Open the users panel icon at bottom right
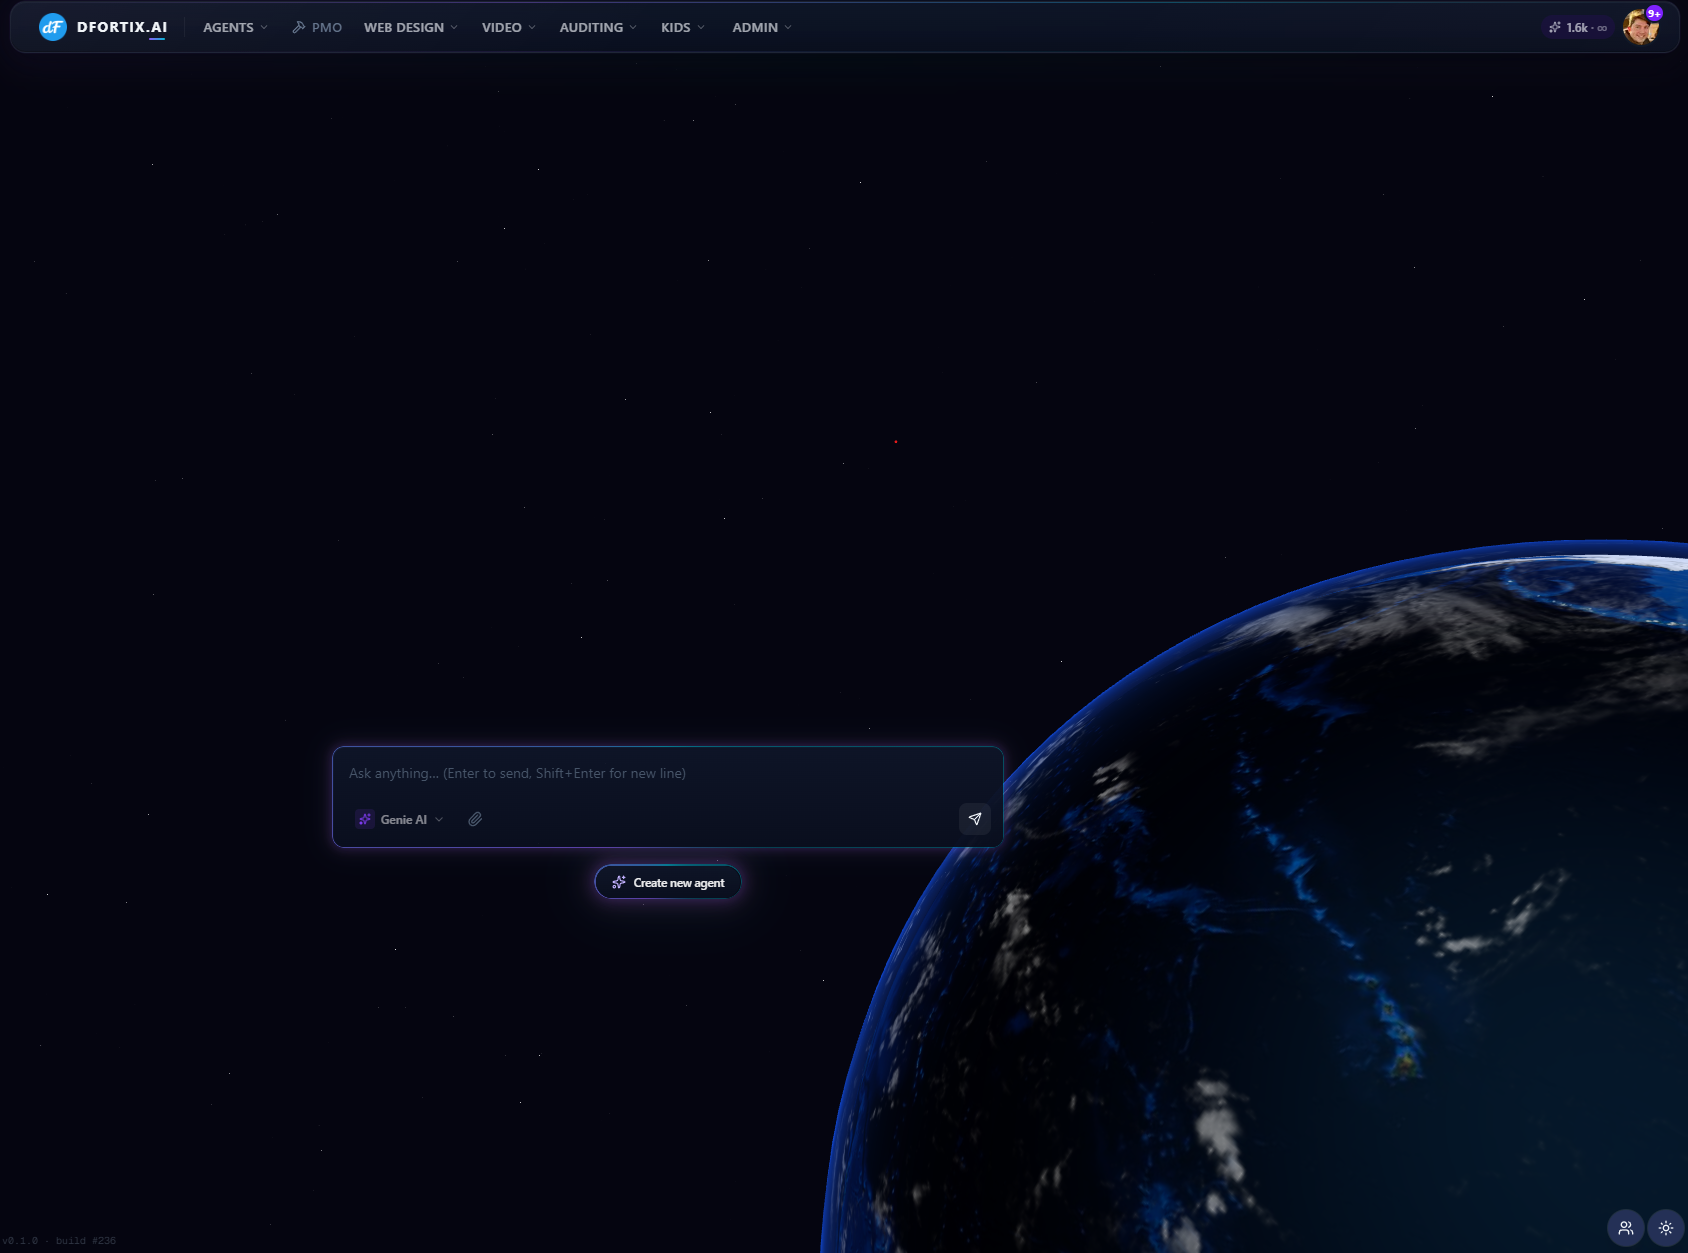Image resolution: width=1688 pixels, height=1253 pixels. click(1626, 1228)
